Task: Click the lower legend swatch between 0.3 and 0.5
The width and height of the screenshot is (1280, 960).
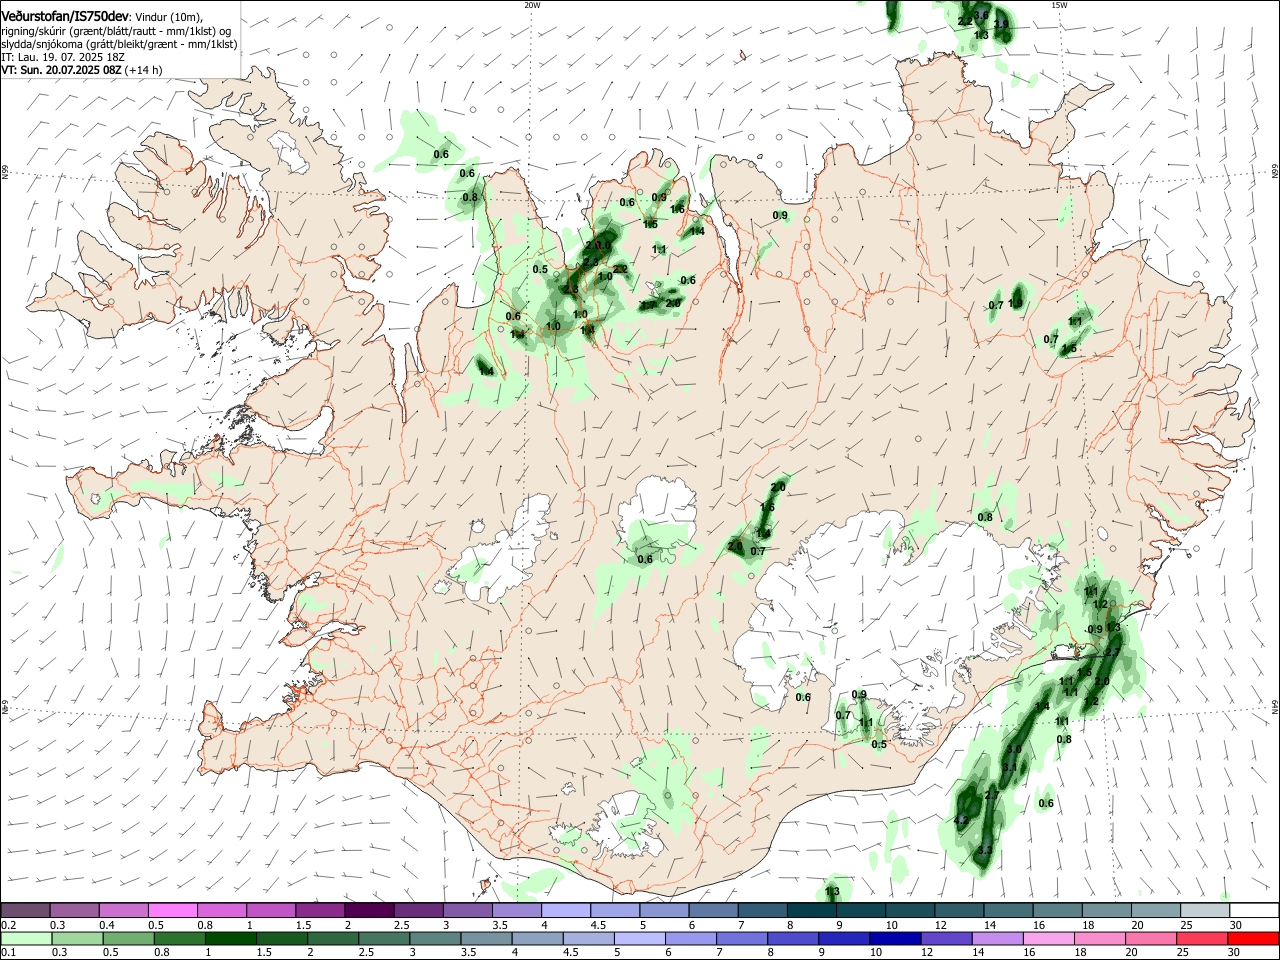Action: pyautogui.click(x=78, y=938)
